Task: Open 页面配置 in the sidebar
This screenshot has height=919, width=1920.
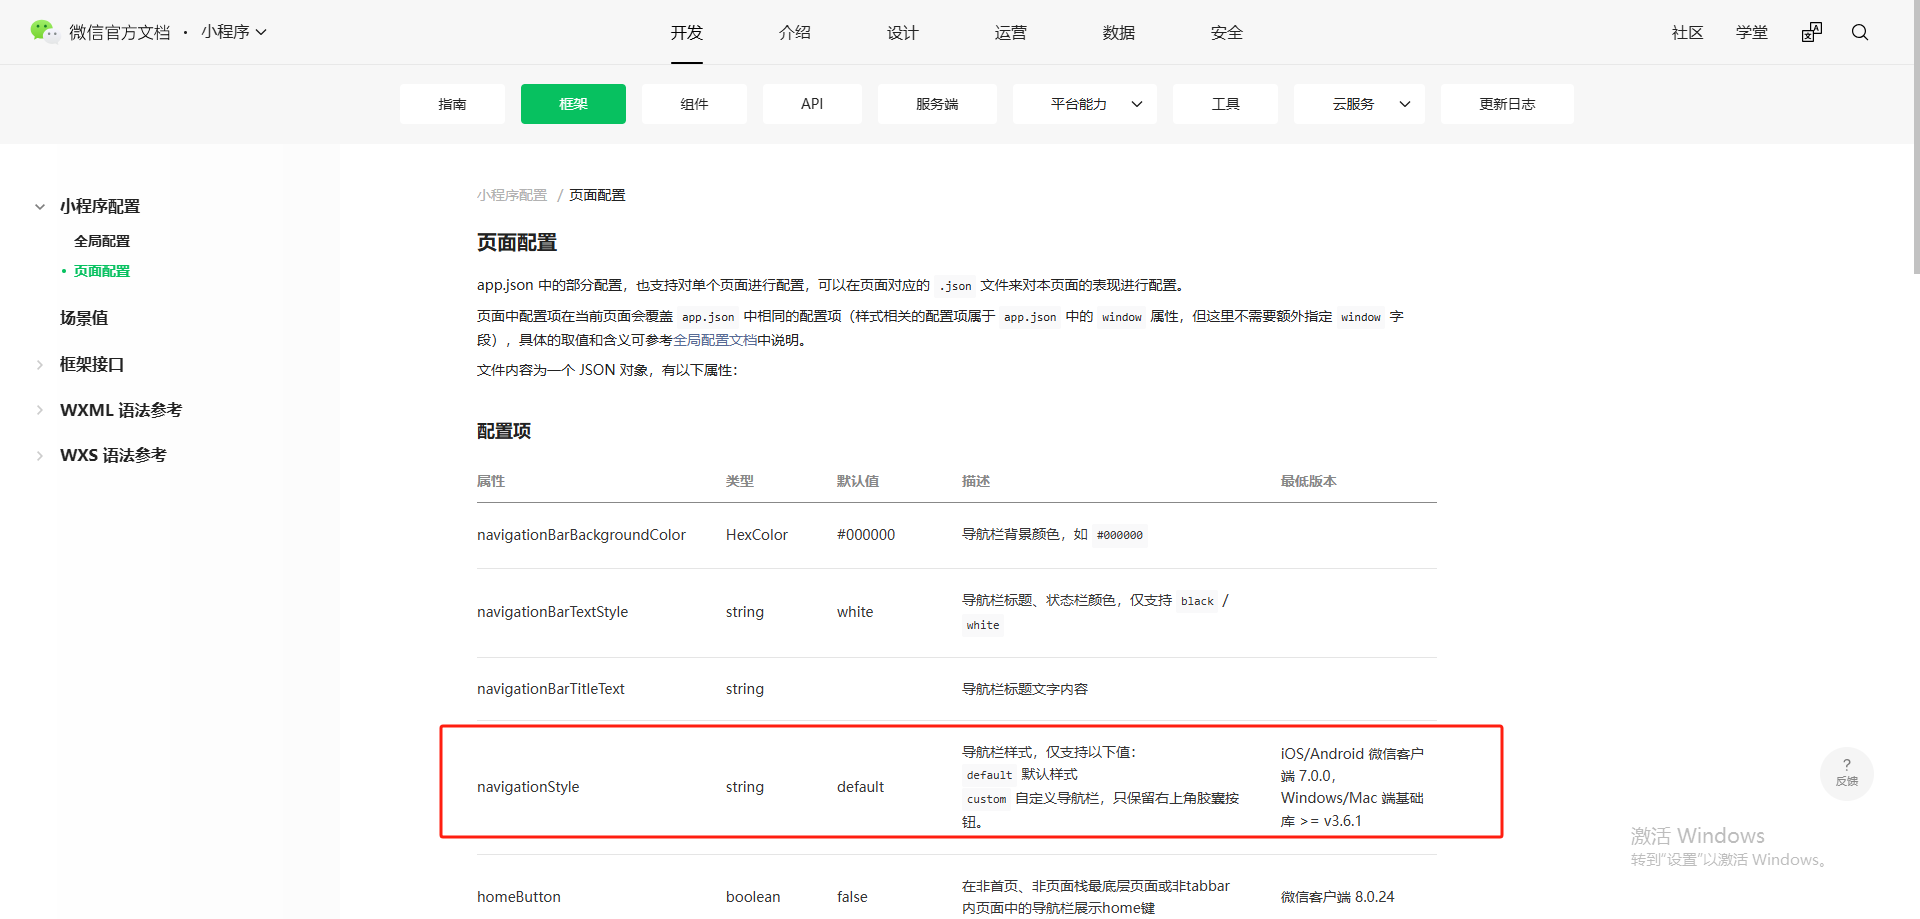Action: click(102, 271)
